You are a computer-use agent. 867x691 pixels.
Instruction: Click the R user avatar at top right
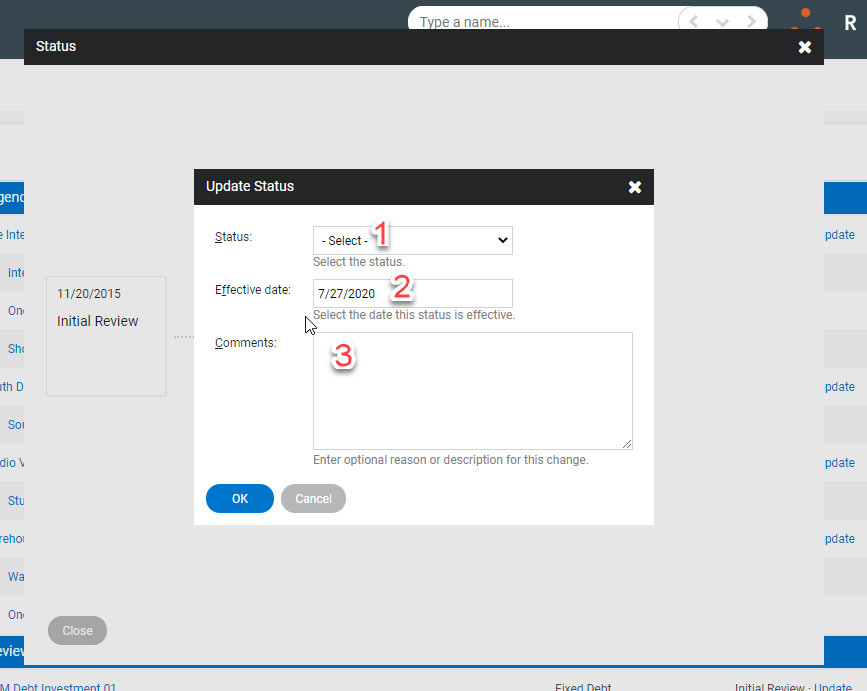tap(850, 23)
